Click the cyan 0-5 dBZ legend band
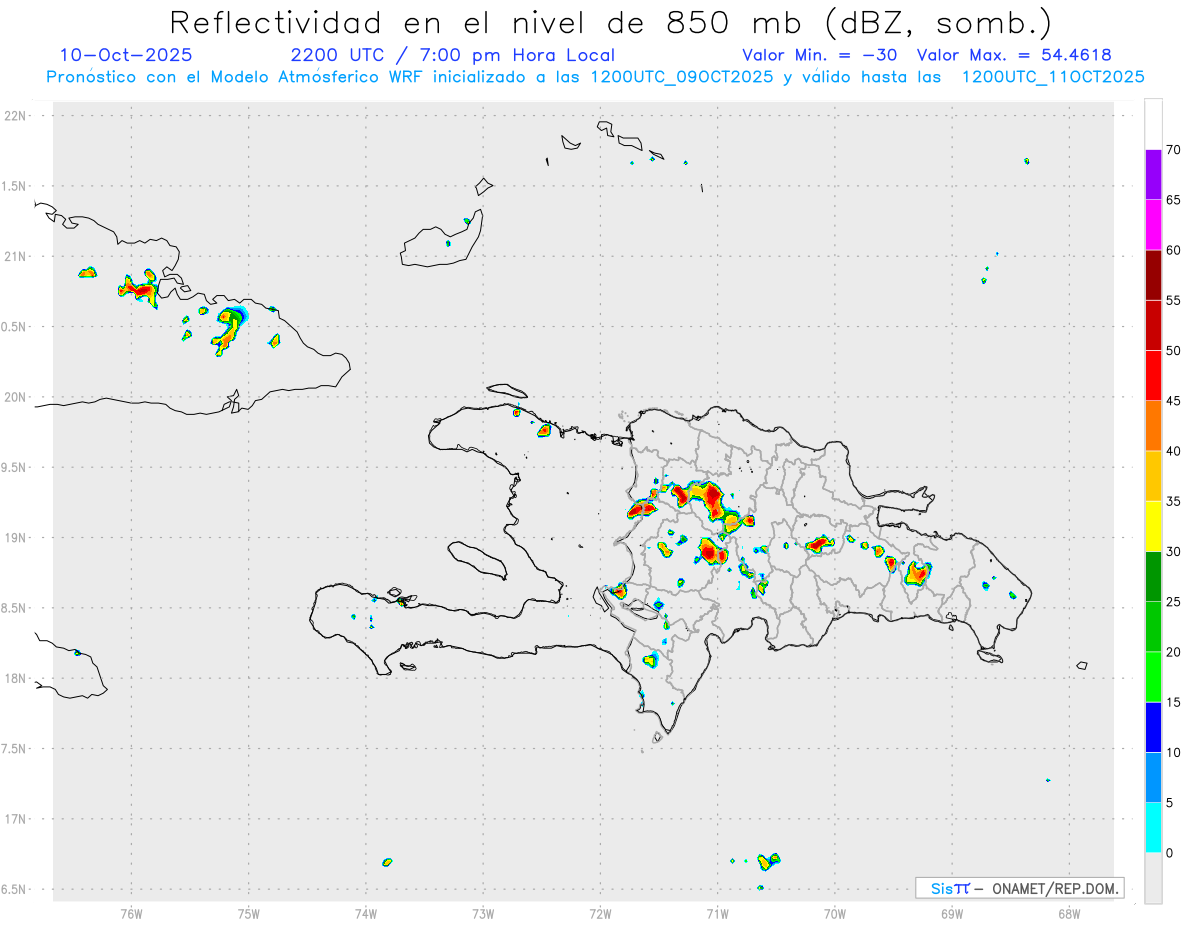1200x927 pixels. coord(1153,828)
